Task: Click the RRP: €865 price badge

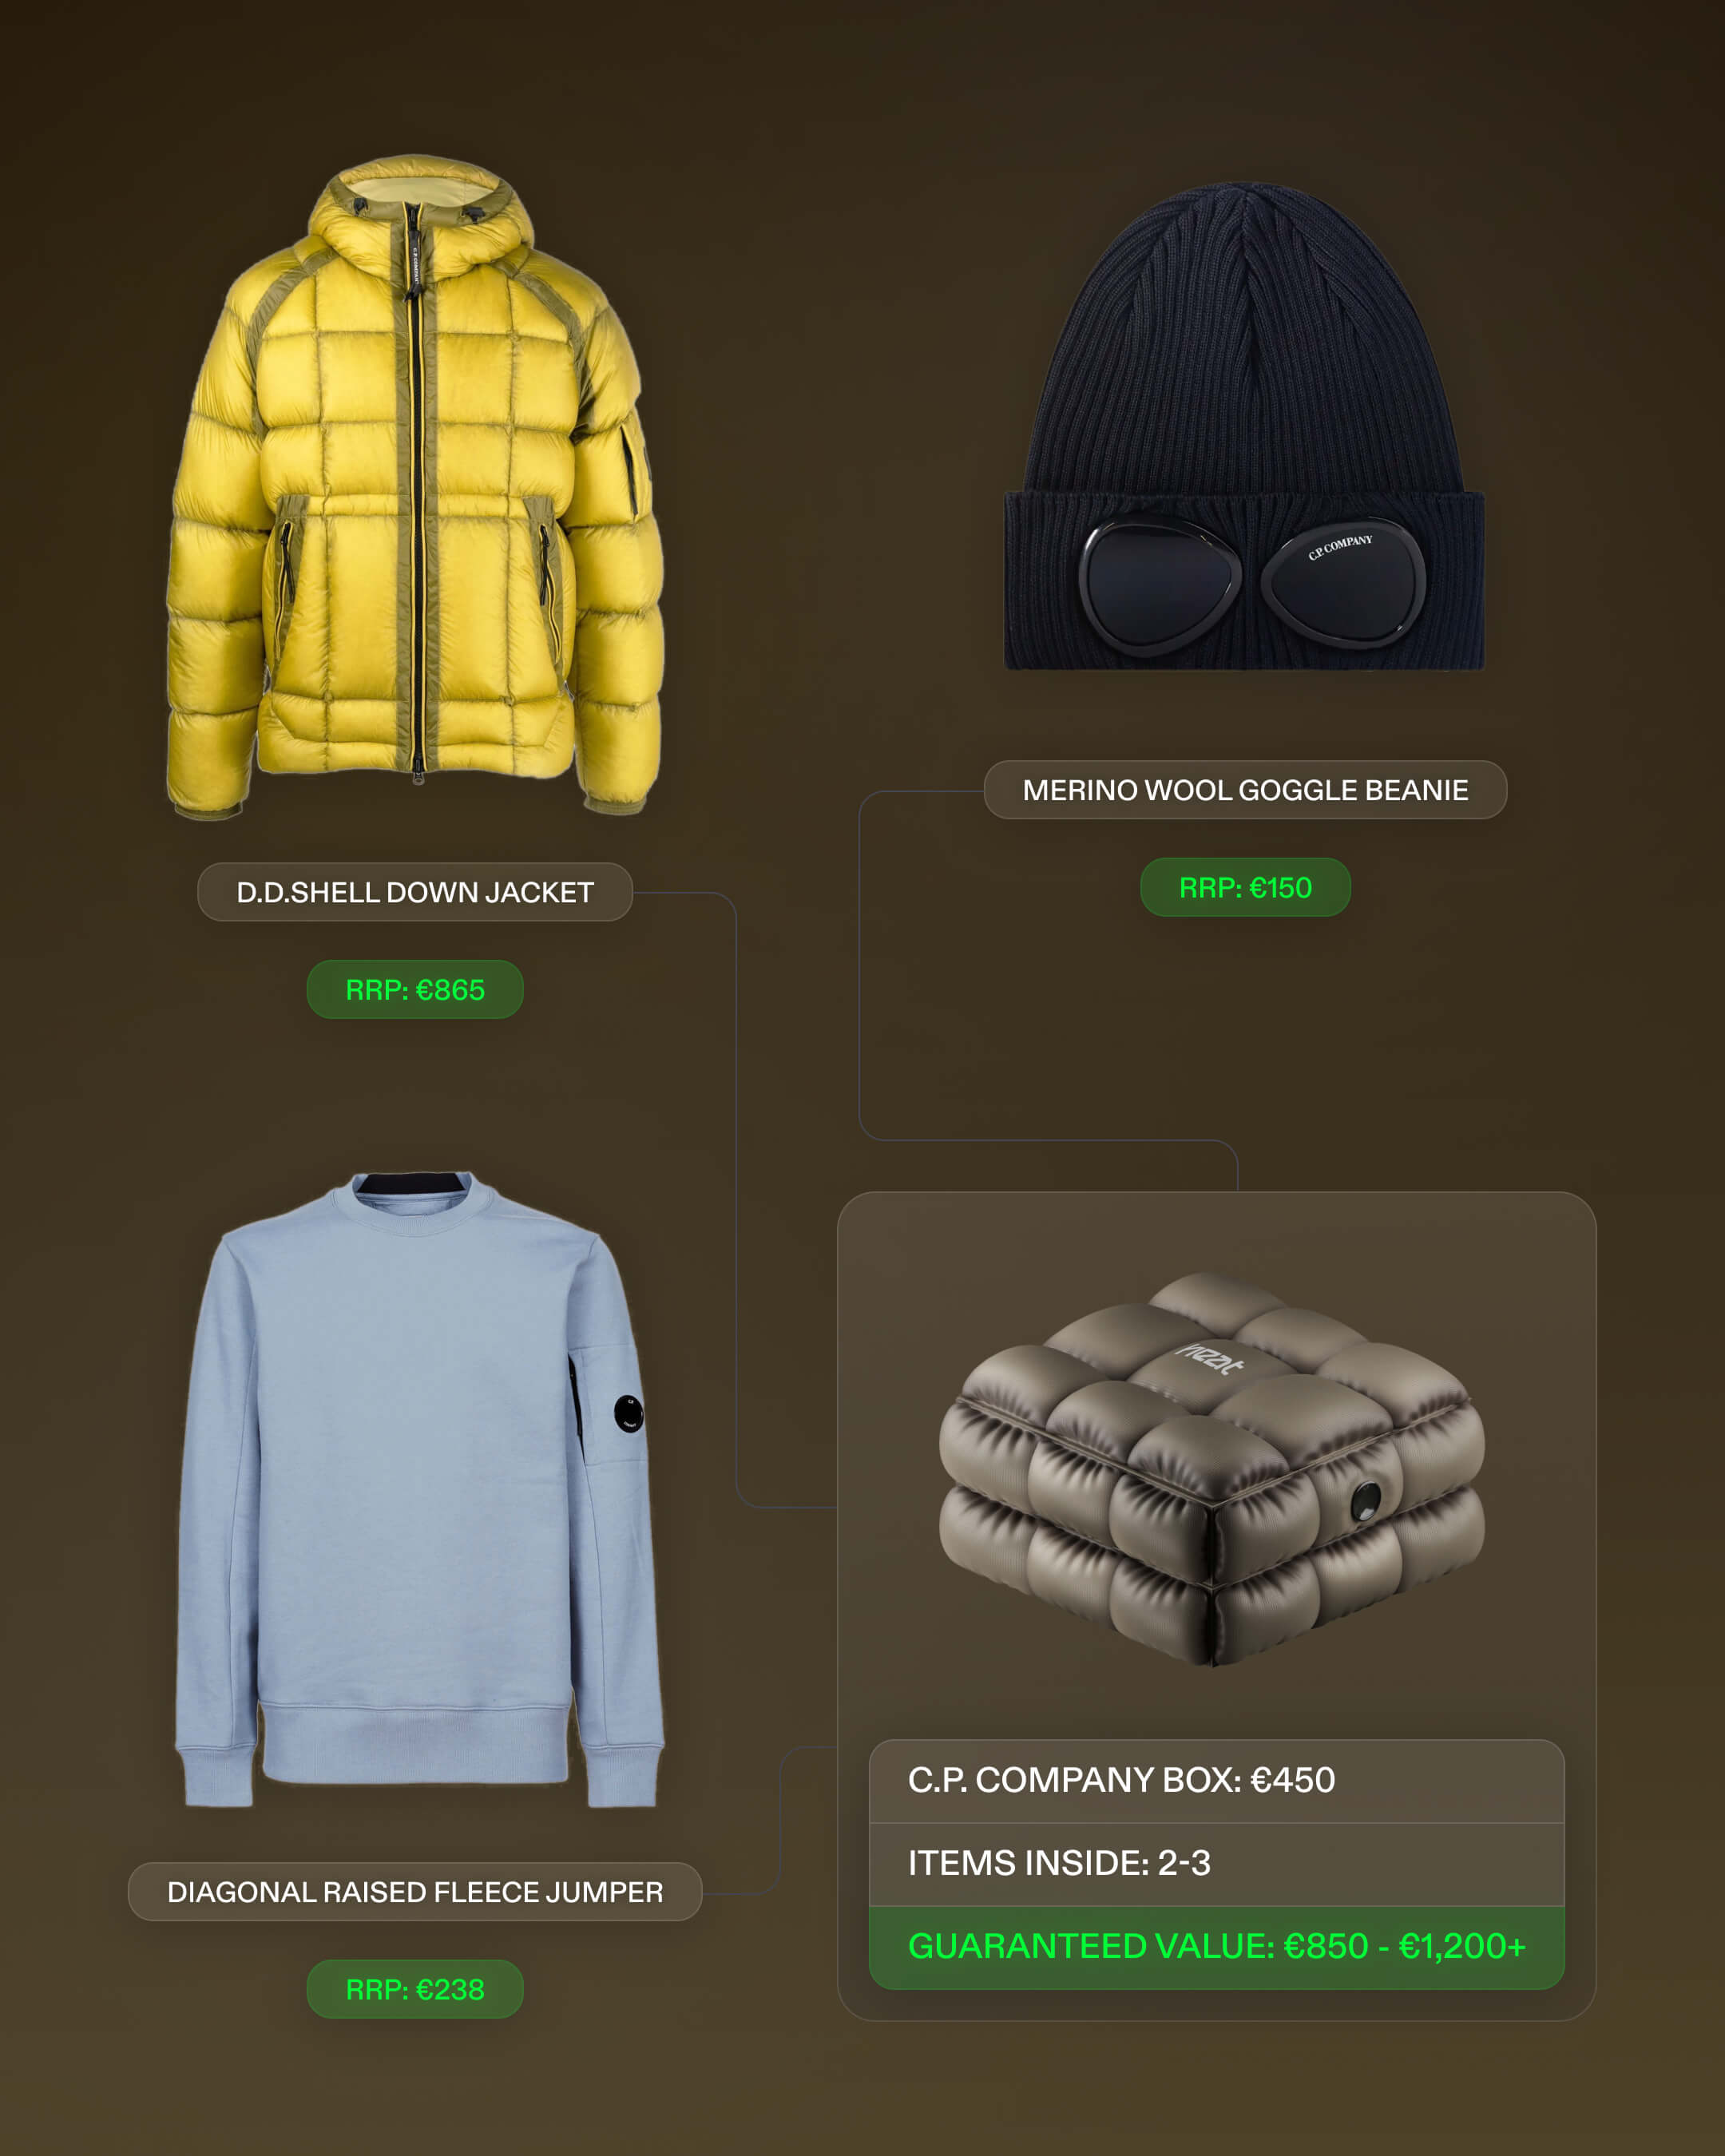Action: click(x=415, y=990)
